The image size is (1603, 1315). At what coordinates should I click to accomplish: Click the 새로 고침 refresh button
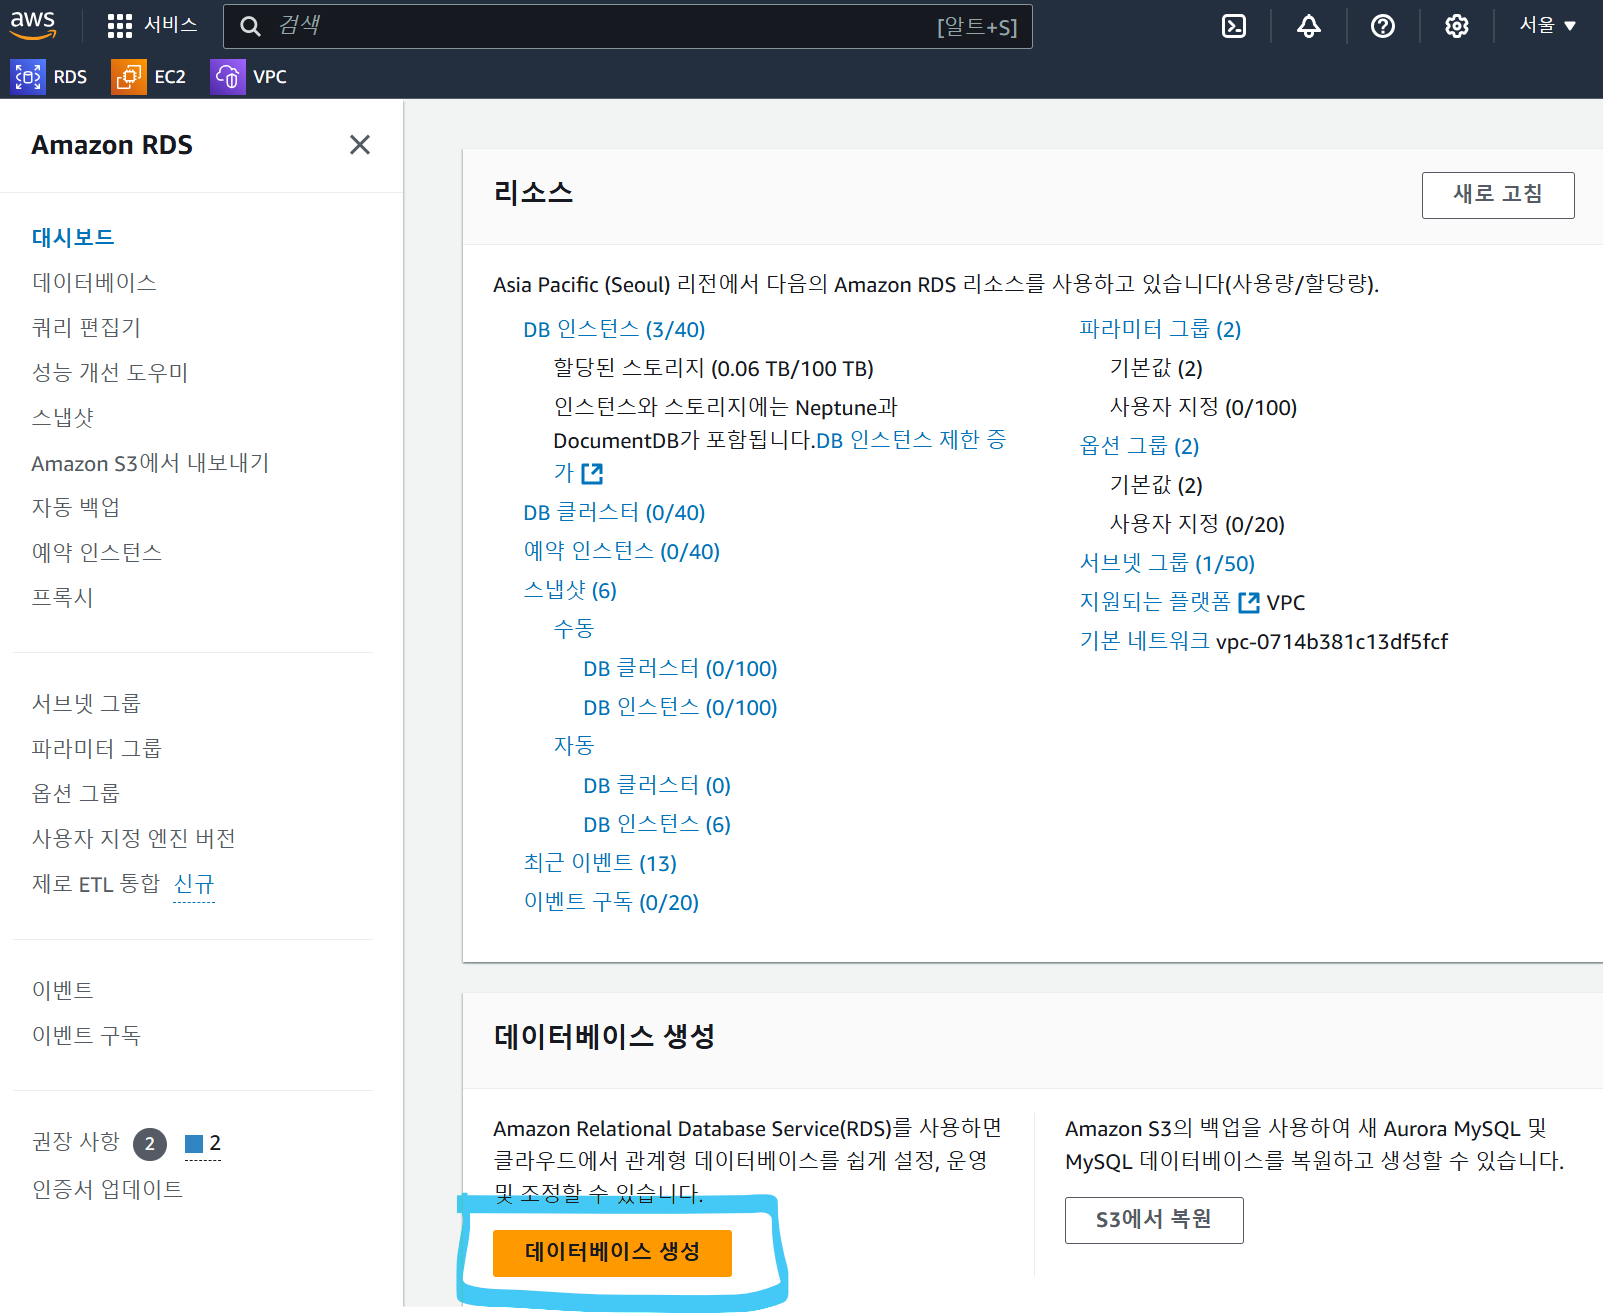click(x=1498, y=195)
